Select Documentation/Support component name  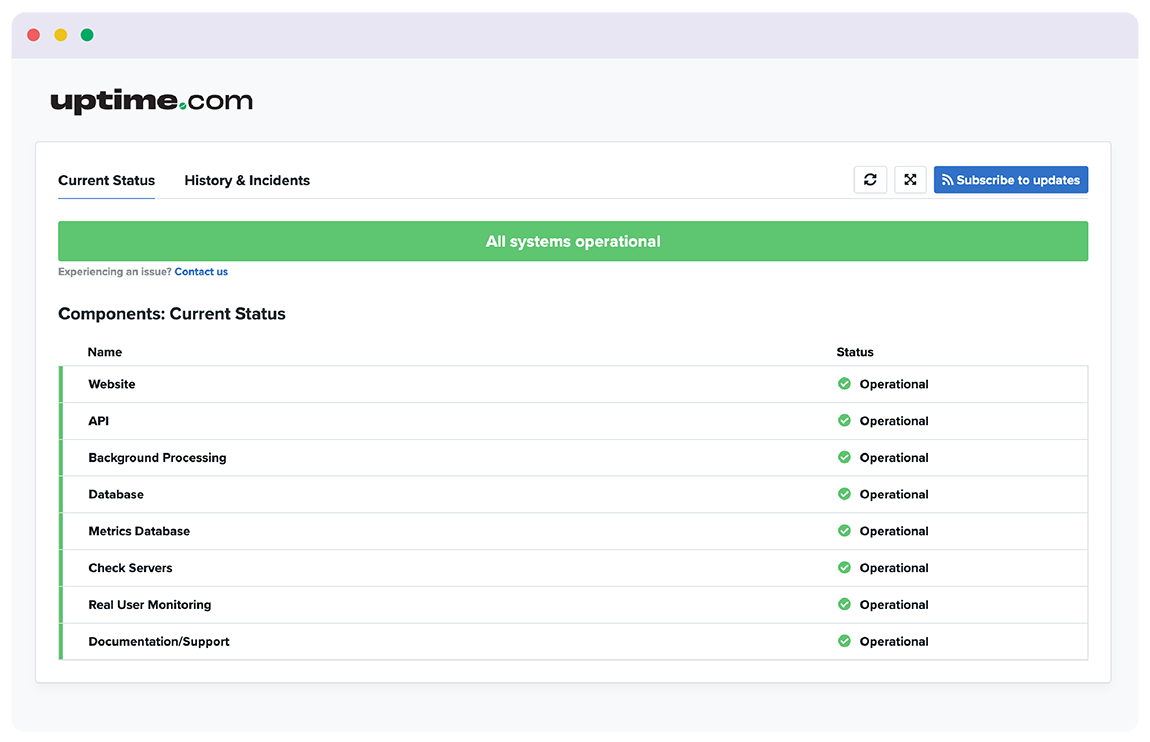(x=158, y=642)
